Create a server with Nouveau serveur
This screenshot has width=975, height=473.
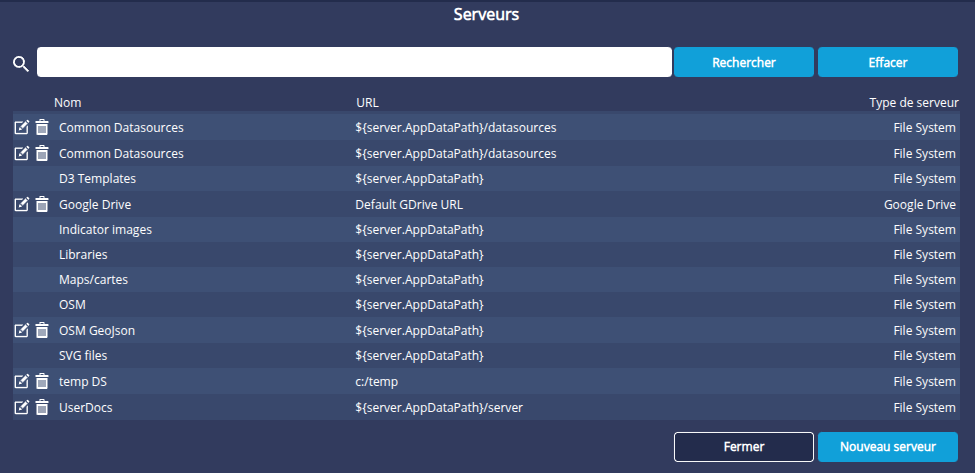(887, 447)
